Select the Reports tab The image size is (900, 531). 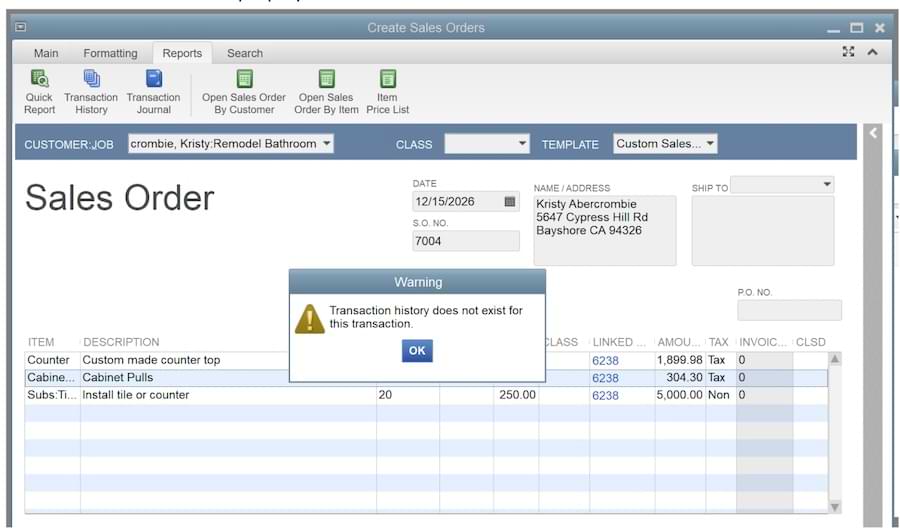click(182, 53)
